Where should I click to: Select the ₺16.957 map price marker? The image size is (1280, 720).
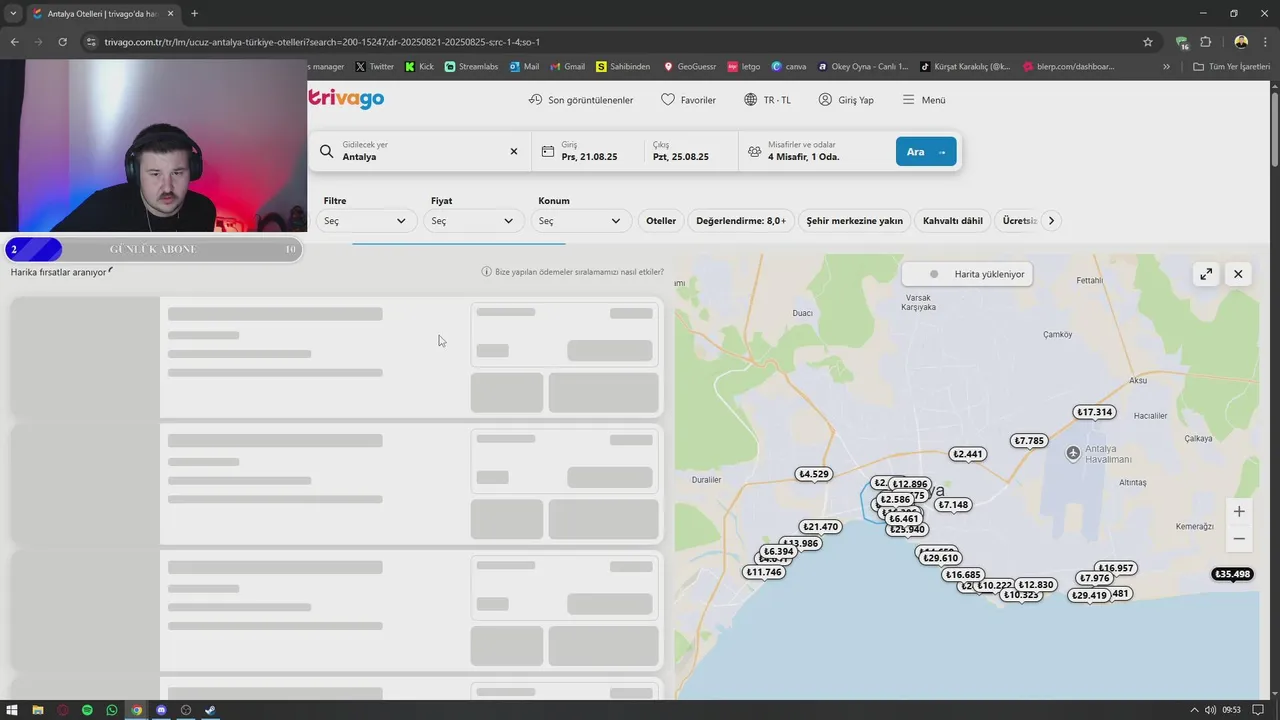pyautogui.click(x=1115, y=568)
